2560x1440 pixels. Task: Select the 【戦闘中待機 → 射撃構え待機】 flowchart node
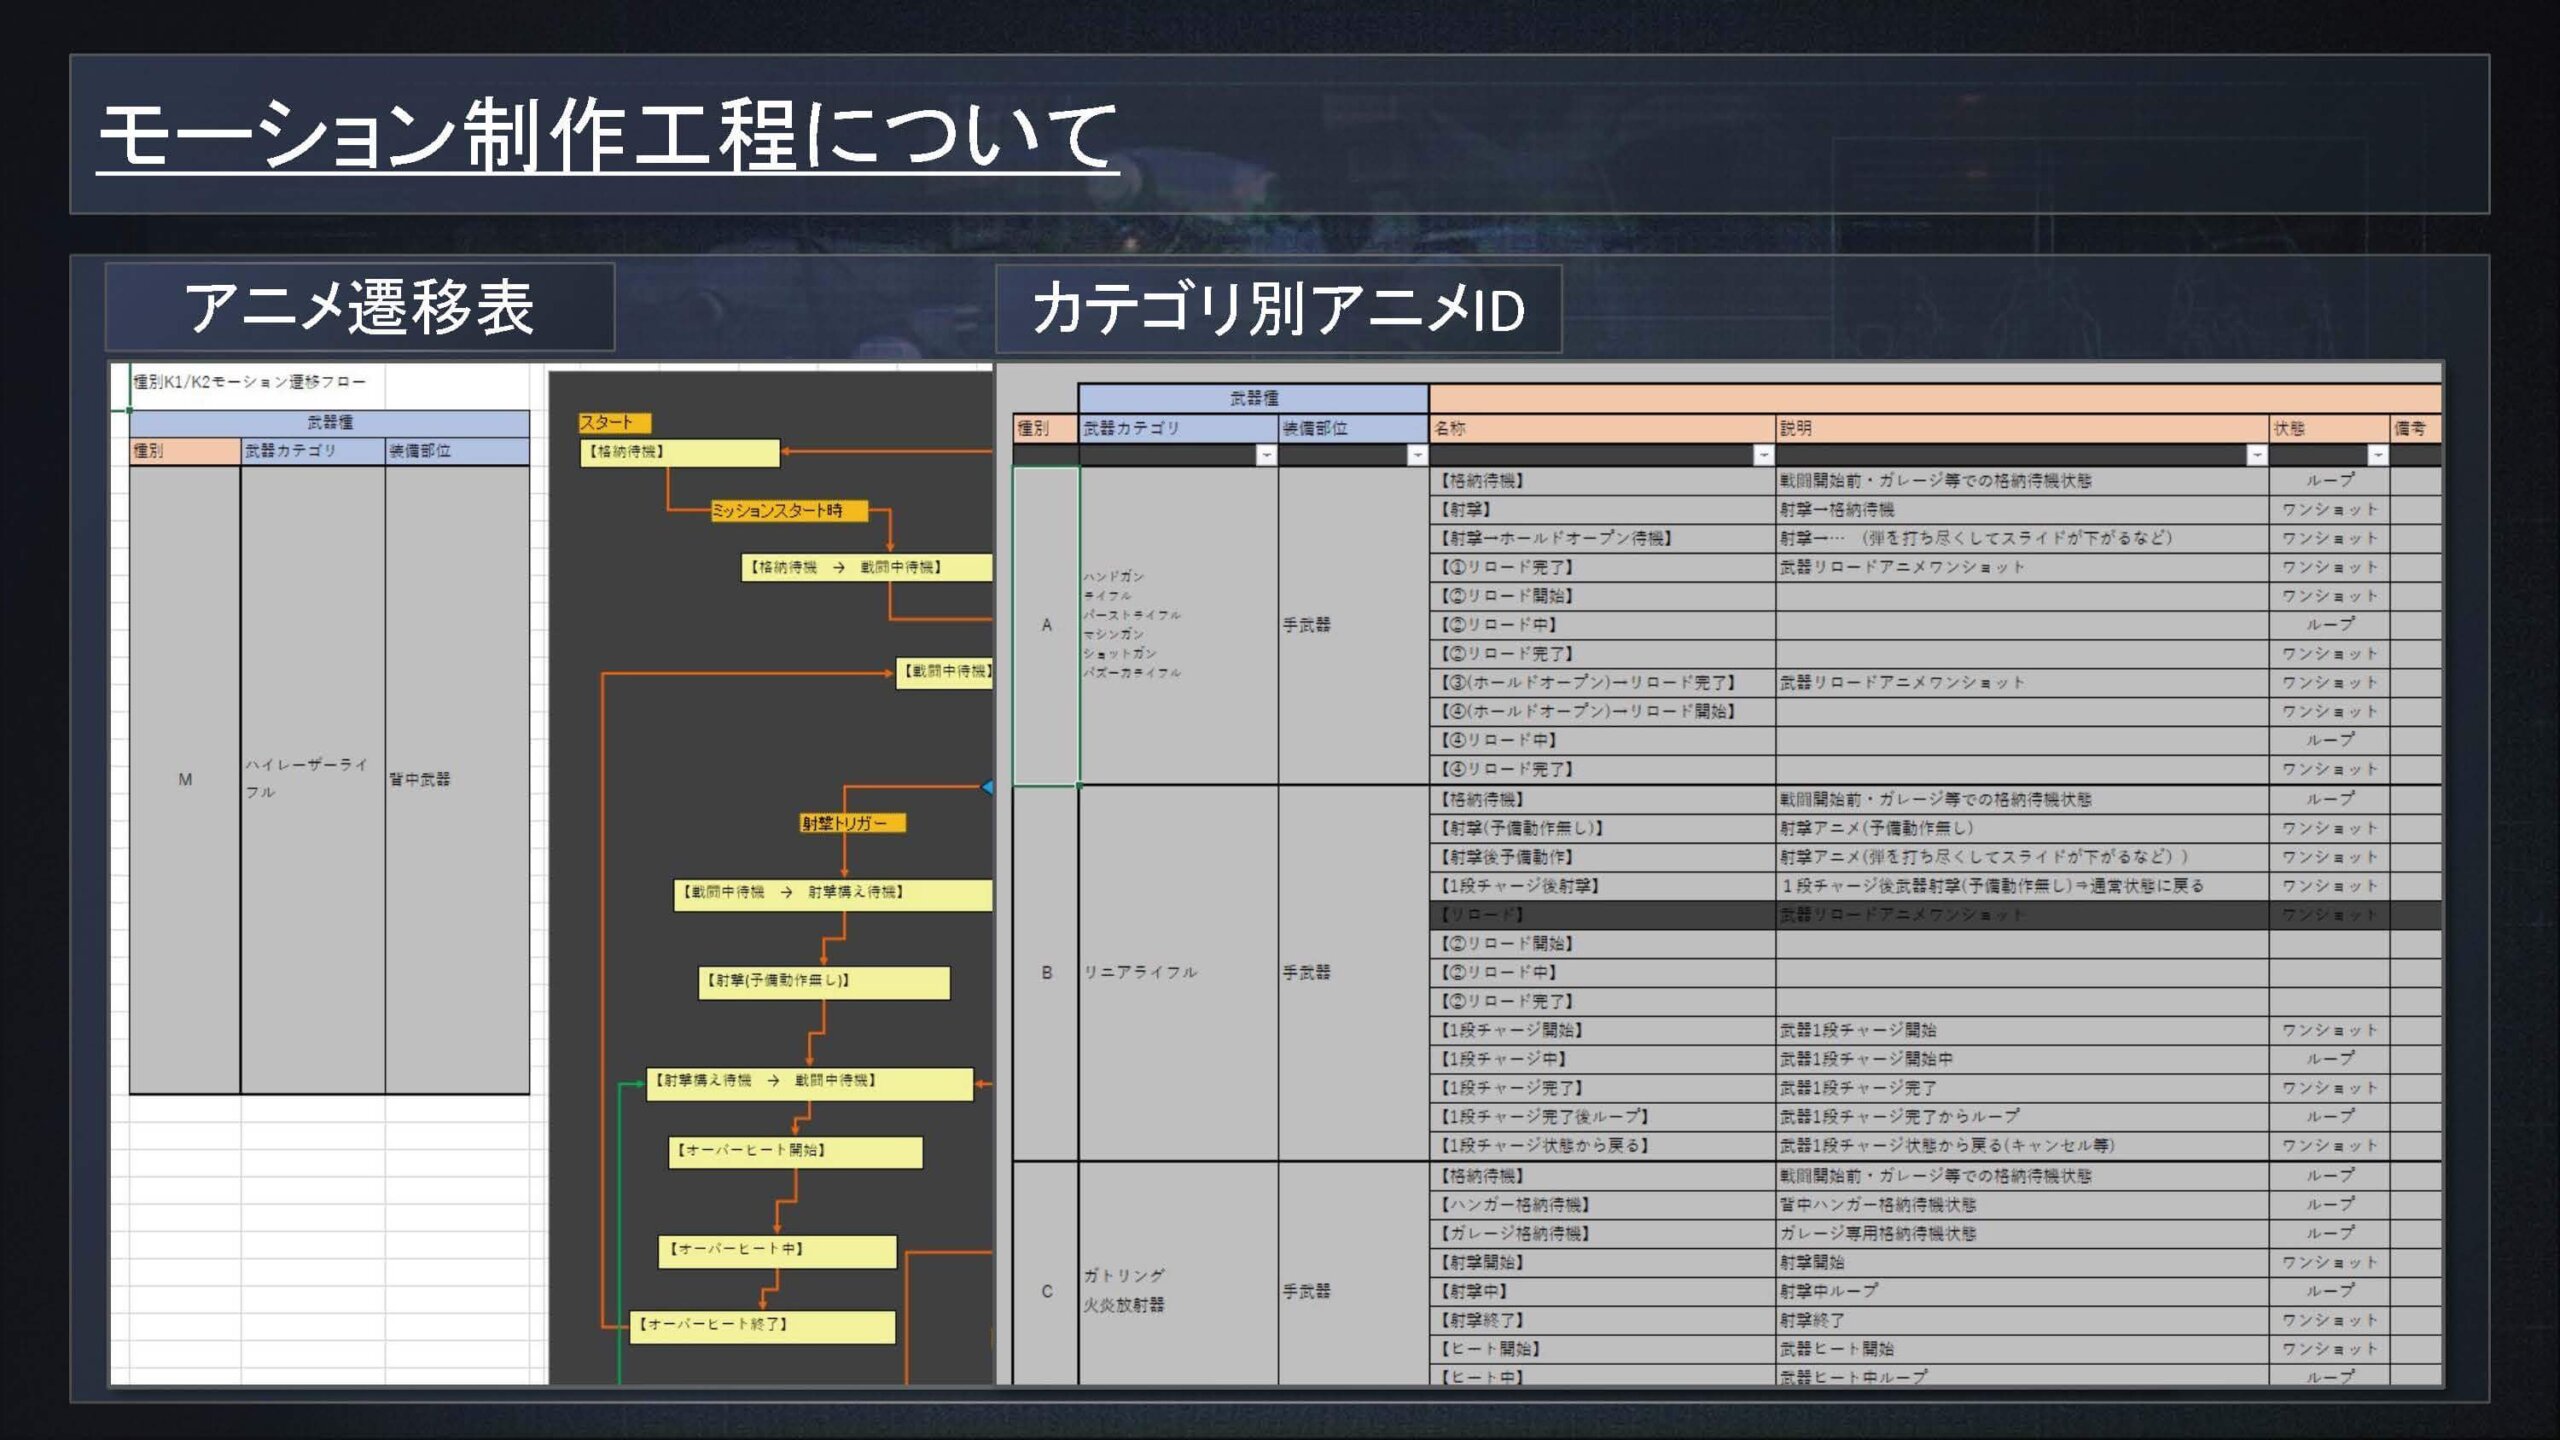[833, 894]
